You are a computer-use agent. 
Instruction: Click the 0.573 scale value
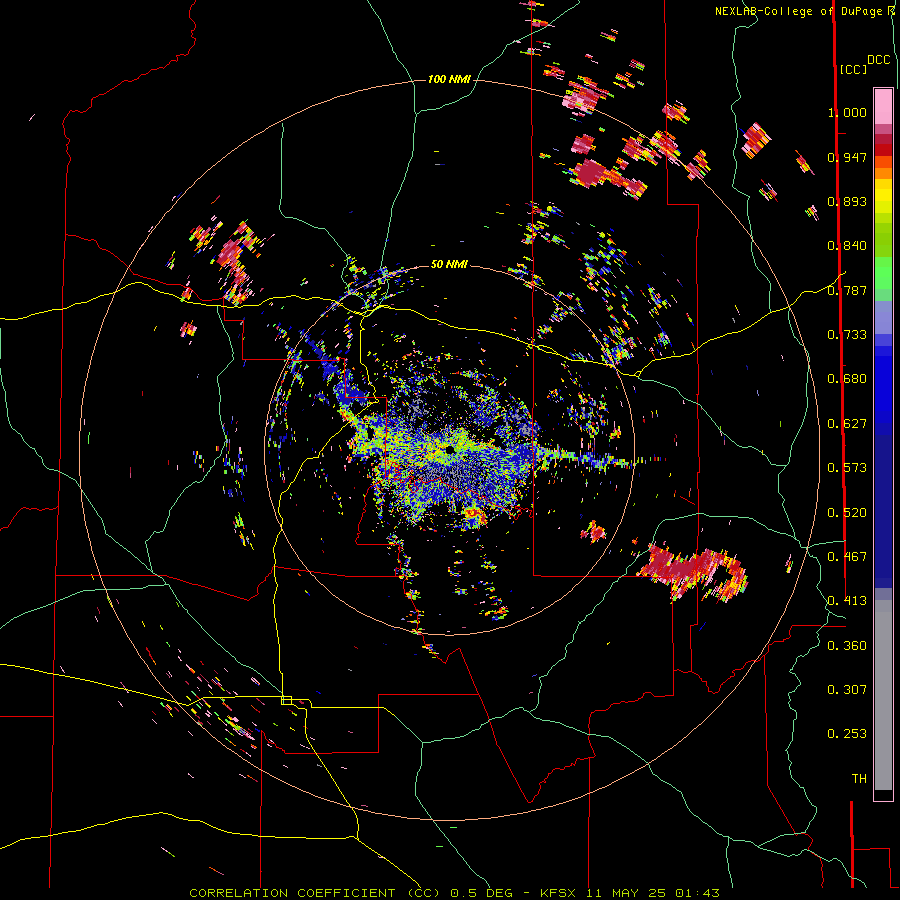pyautogui.click(x=847, y=468)
